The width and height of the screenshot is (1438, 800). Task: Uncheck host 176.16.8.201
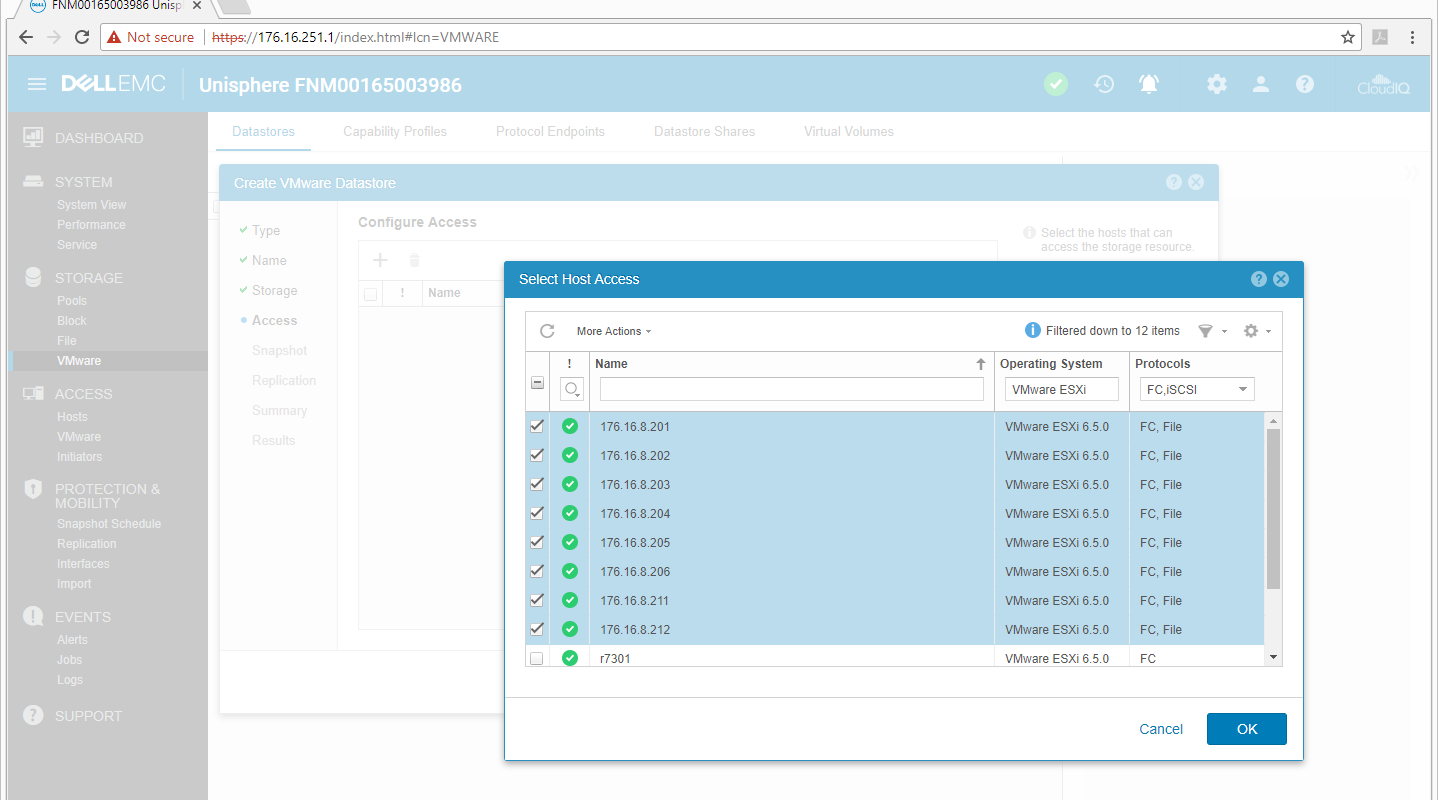coord(537,426)
